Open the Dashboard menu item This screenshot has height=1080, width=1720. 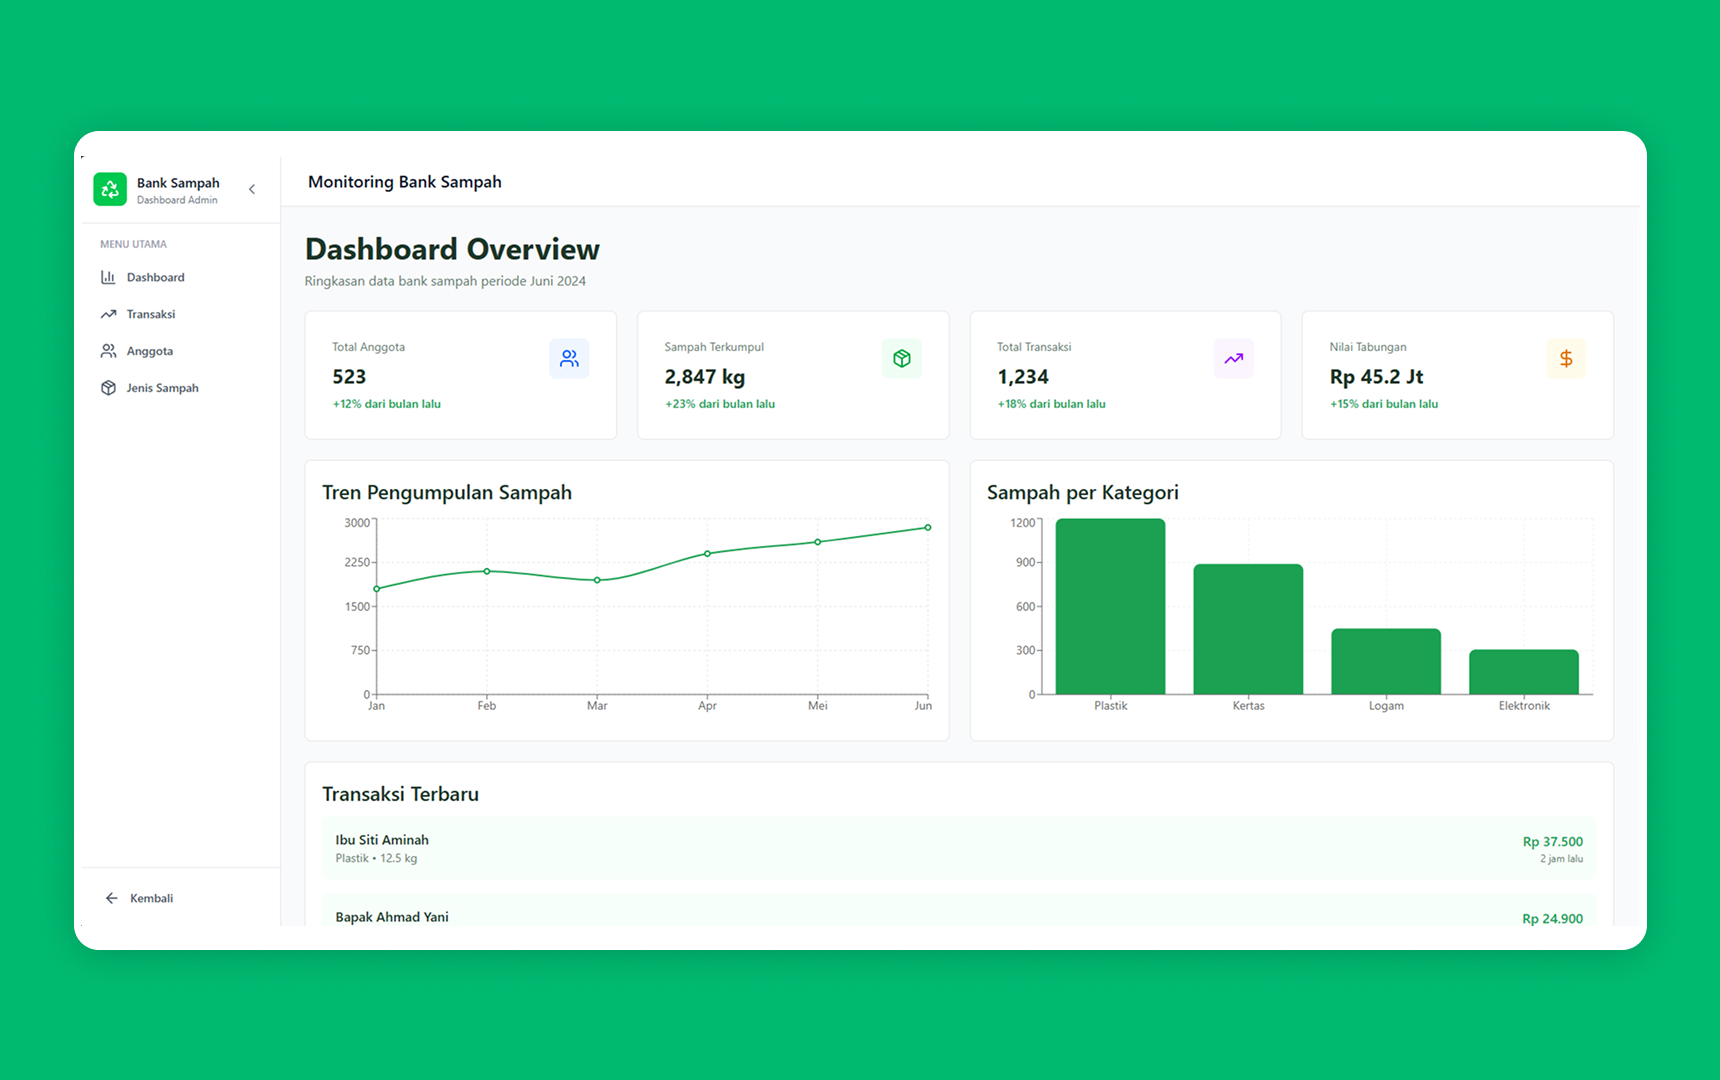(156, 278)
